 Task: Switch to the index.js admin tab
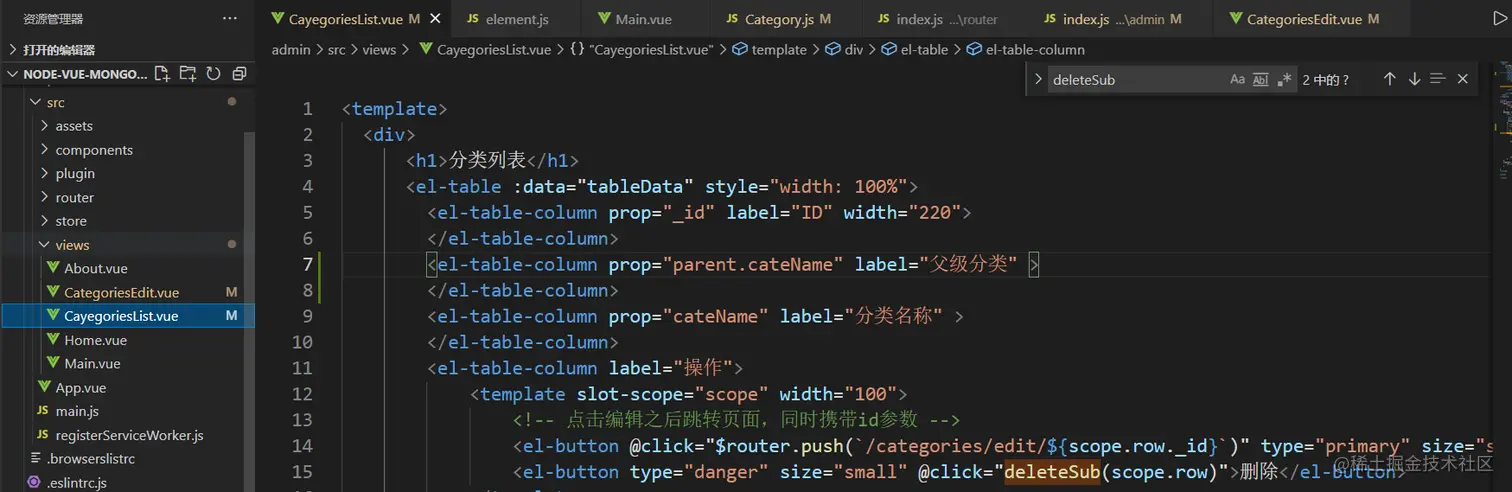click(x=1120, y=19)
